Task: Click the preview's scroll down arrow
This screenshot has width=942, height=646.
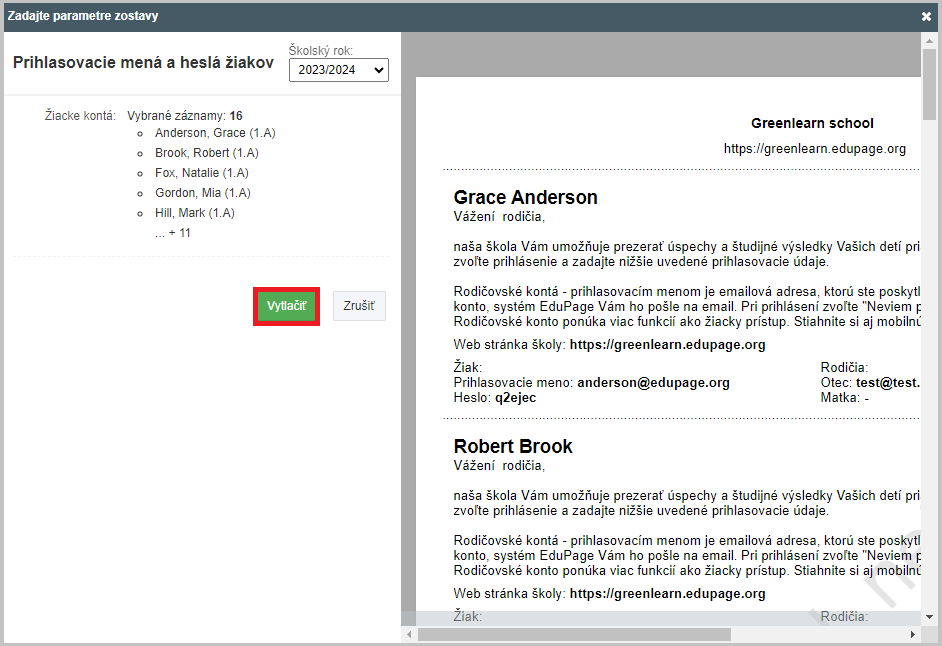Action: [929, 617]
